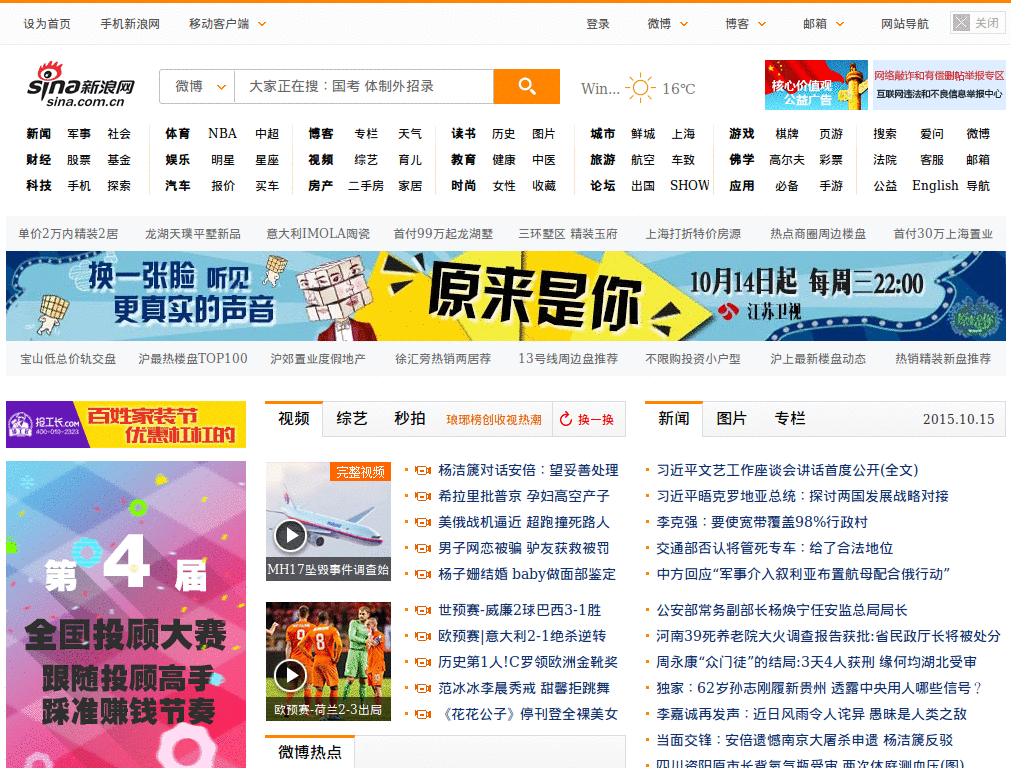1024x768 pixels.
Task: Click the search input field
Action: [364, 86]
